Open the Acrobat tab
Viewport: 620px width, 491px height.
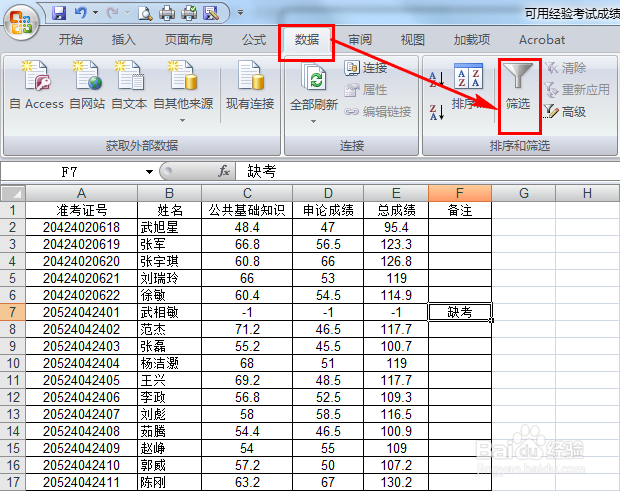coord(542,40)
